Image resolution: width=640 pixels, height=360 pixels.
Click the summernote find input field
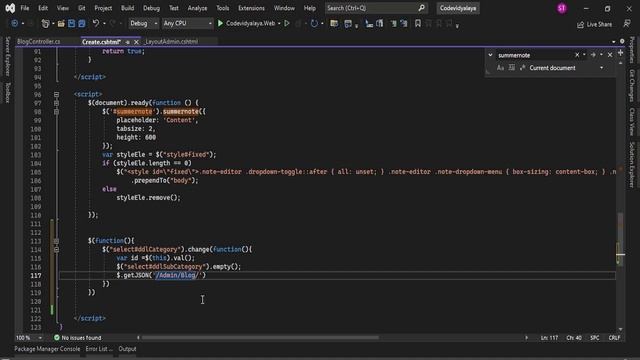(534, 55)
